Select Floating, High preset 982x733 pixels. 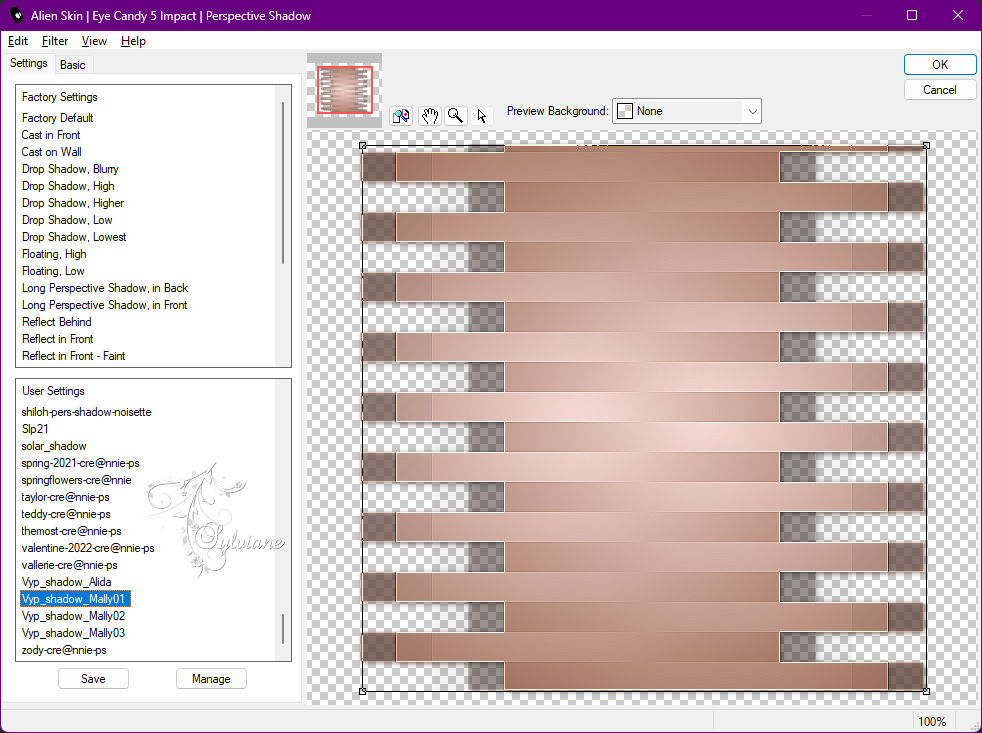coord(54,254)
